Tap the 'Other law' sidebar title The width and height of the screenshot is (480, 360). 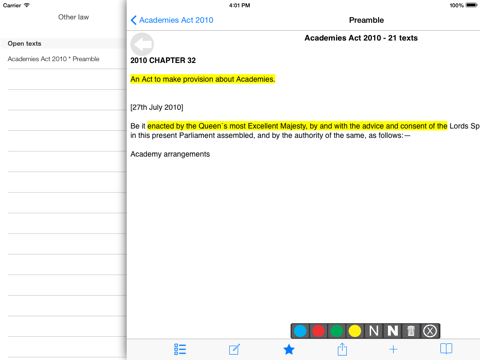[x=73, y=17]
